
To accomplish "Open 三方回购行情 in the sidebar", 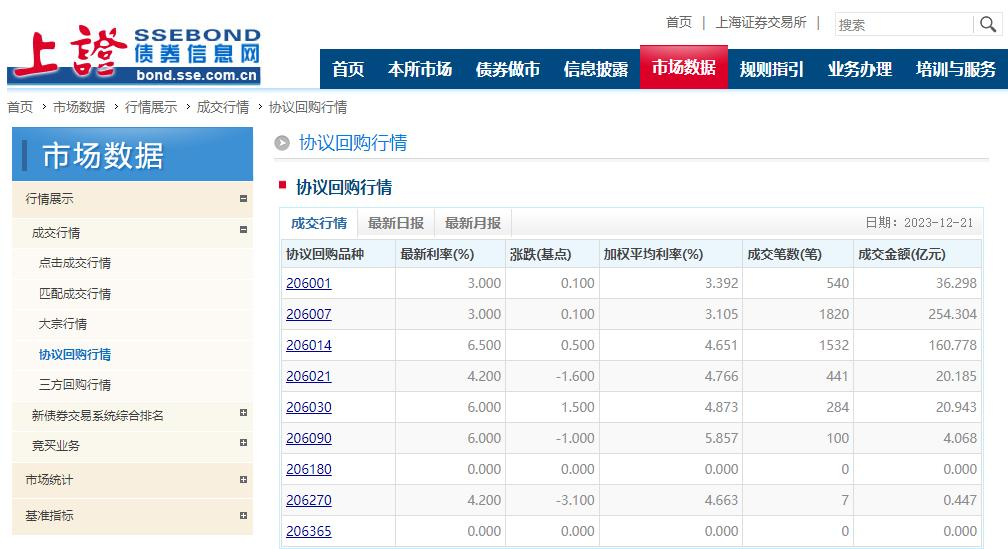I will [x=75, y=384].
